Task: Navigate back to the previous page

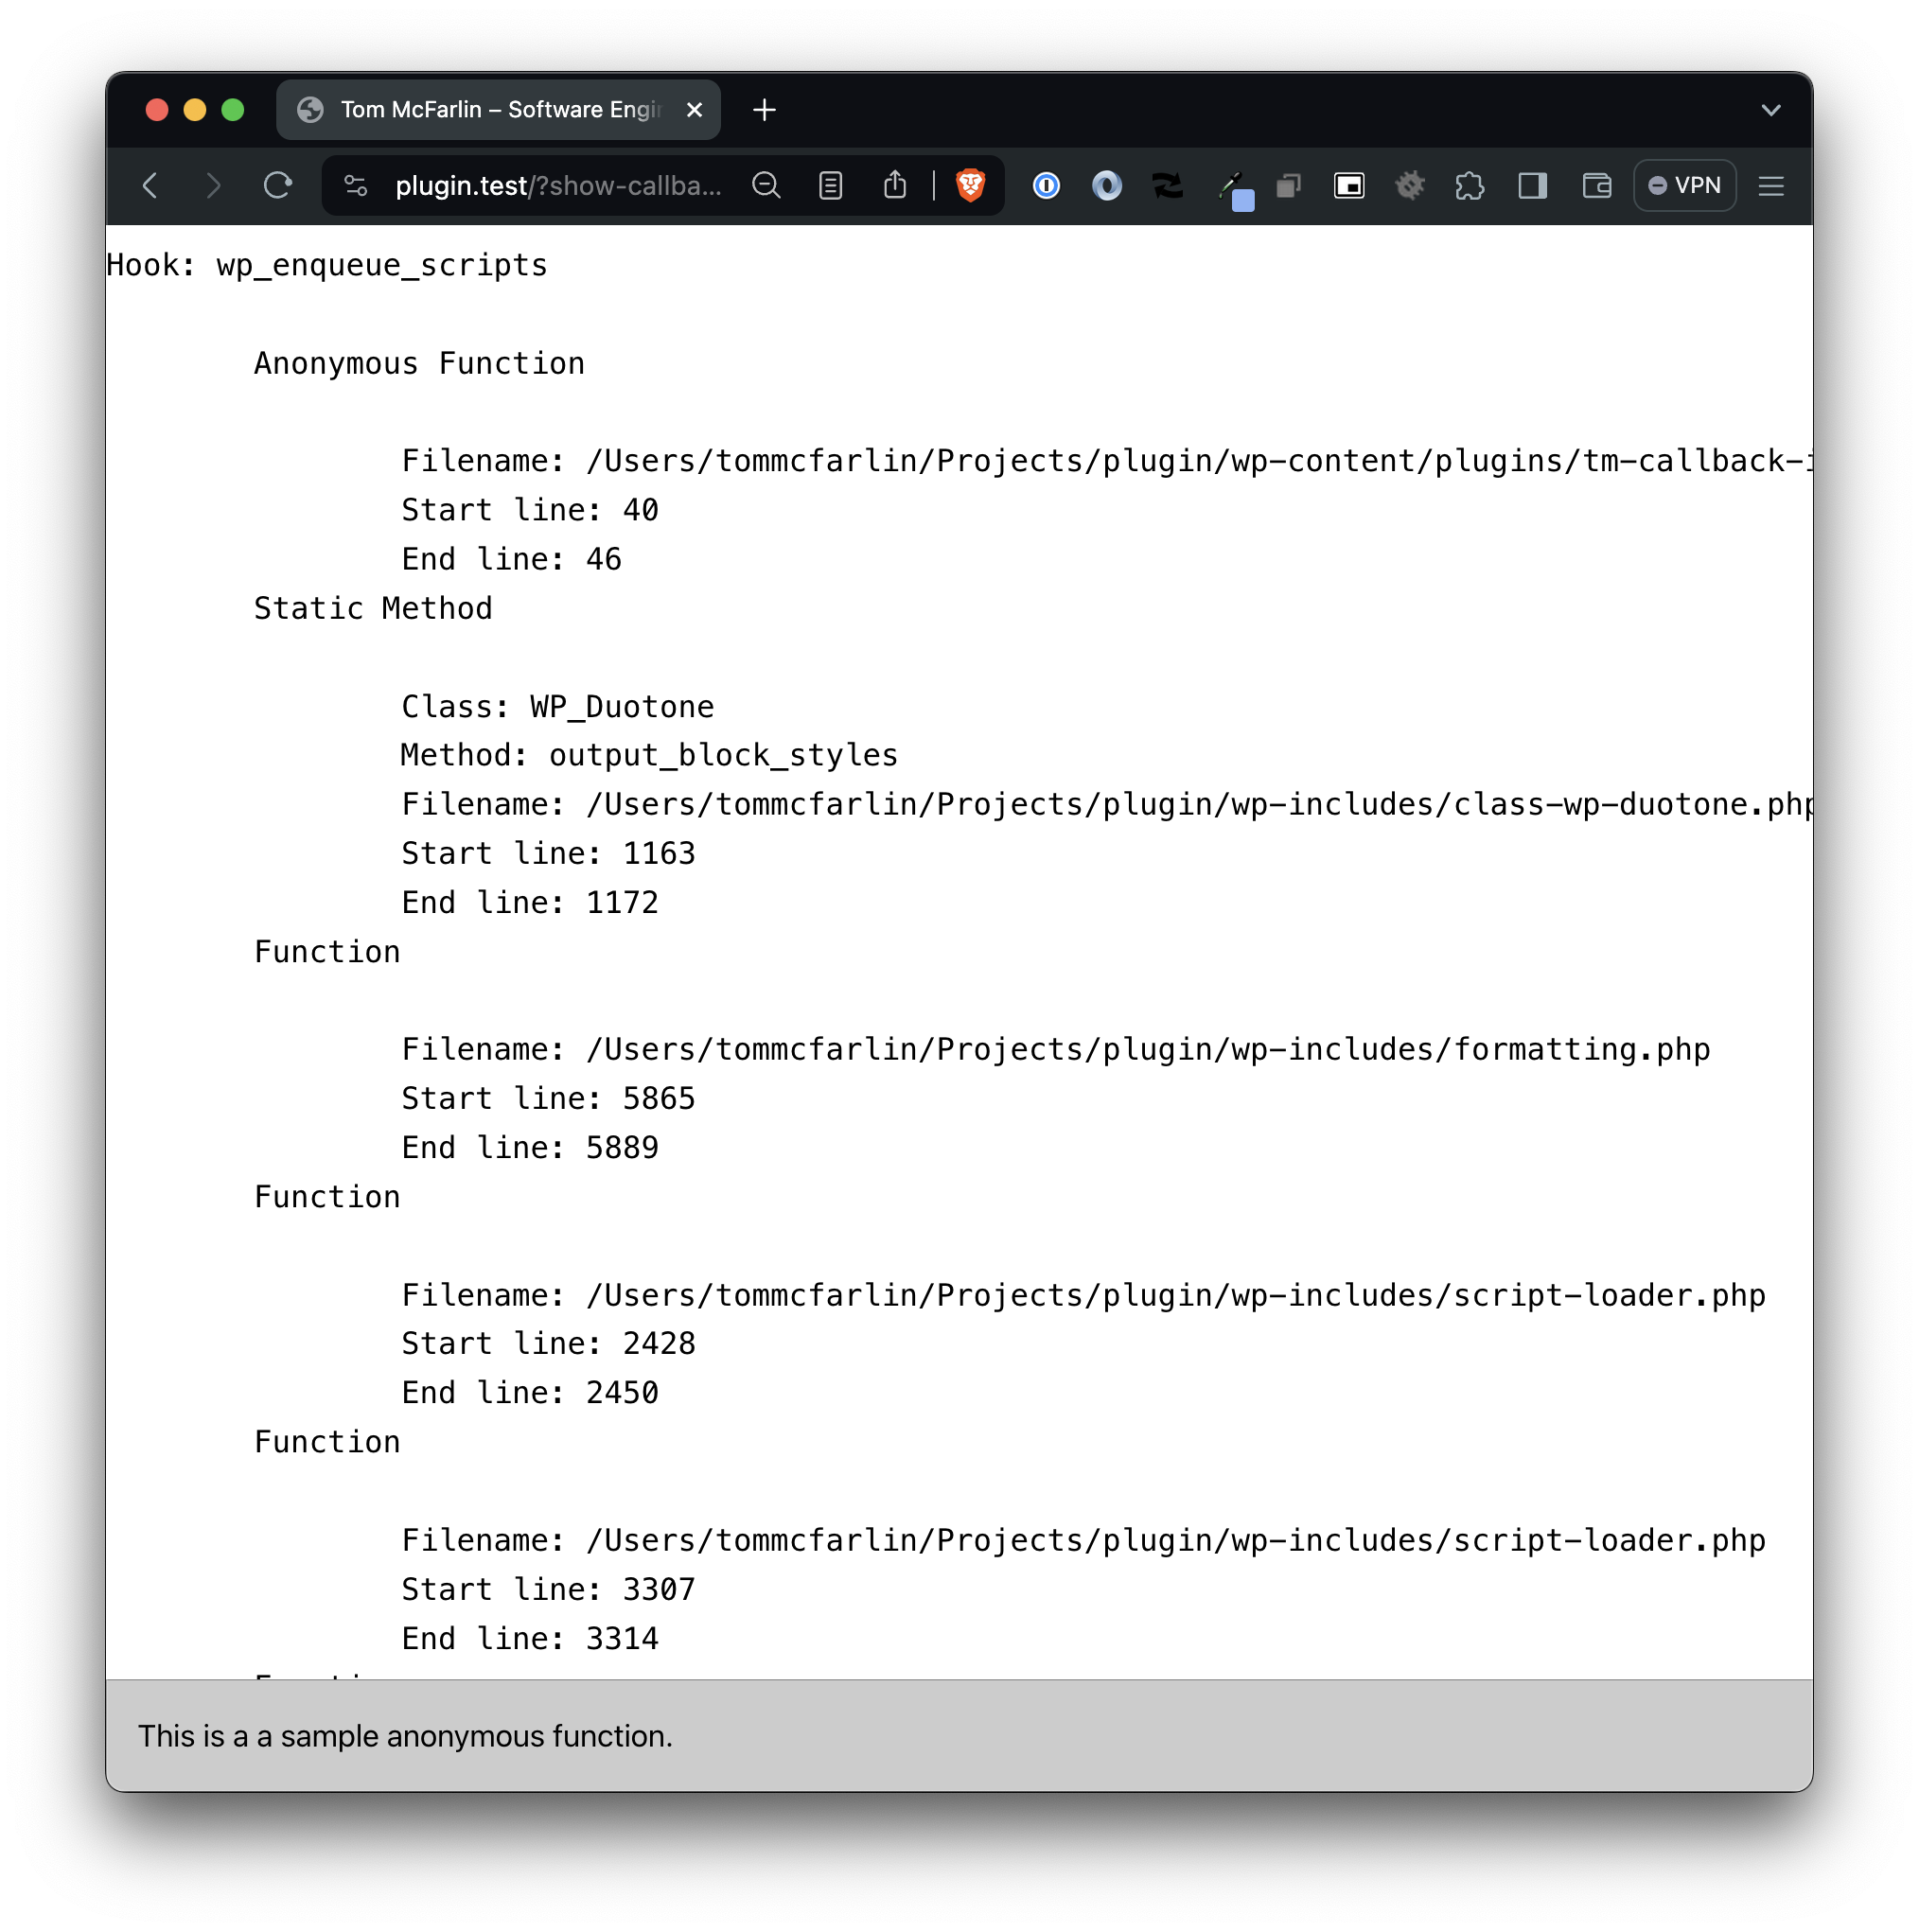Action: point(151,185)
